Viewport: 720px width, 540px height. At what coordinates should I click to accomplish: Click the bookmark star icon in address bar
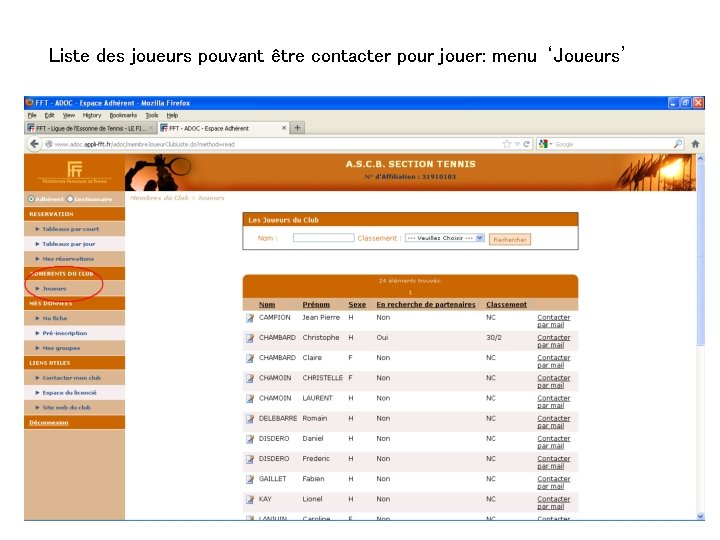pos(507,144)
